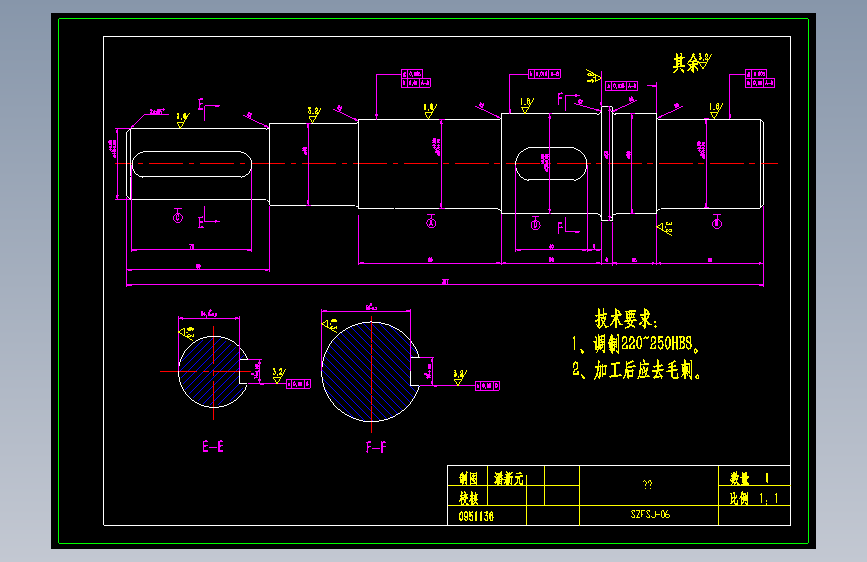Select the overall length dimension line
867x562 pixels.
tap(445, 285)
